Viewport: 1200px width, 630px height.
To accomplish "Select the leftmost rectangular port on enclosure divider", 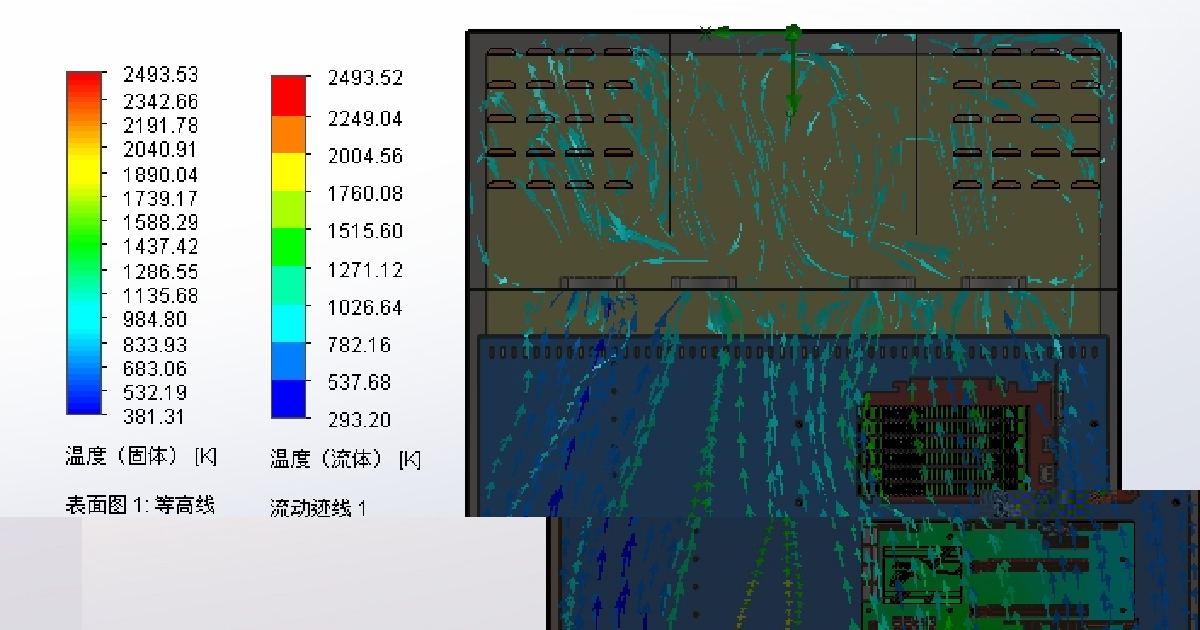I will (x=592, y=283).
